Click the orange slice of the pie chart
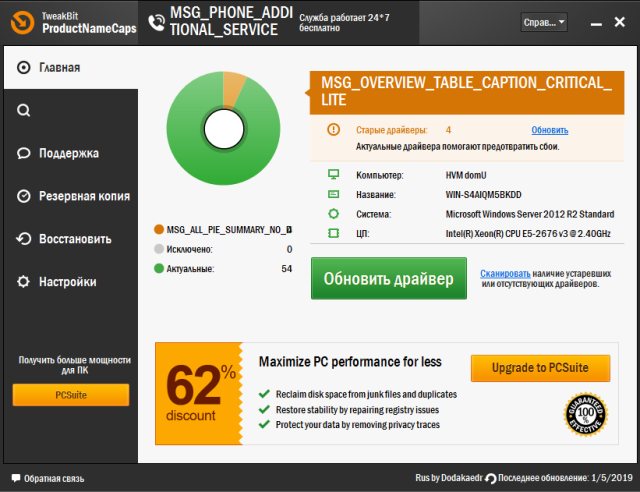 pyautogui.click(x=232, y=88)
